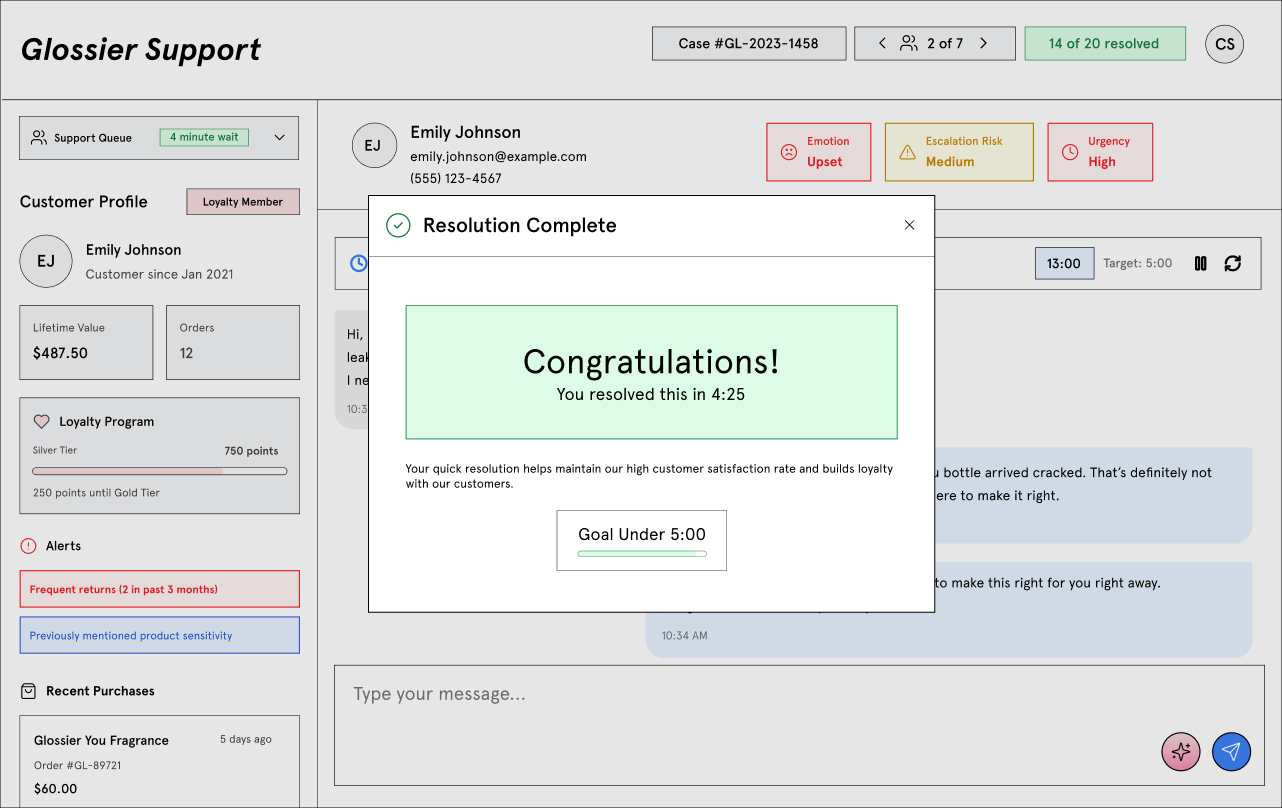Click the green checkmark icon in dialog header
The width and height of the screenshot is (1282, 808).
tap(398, 225)
